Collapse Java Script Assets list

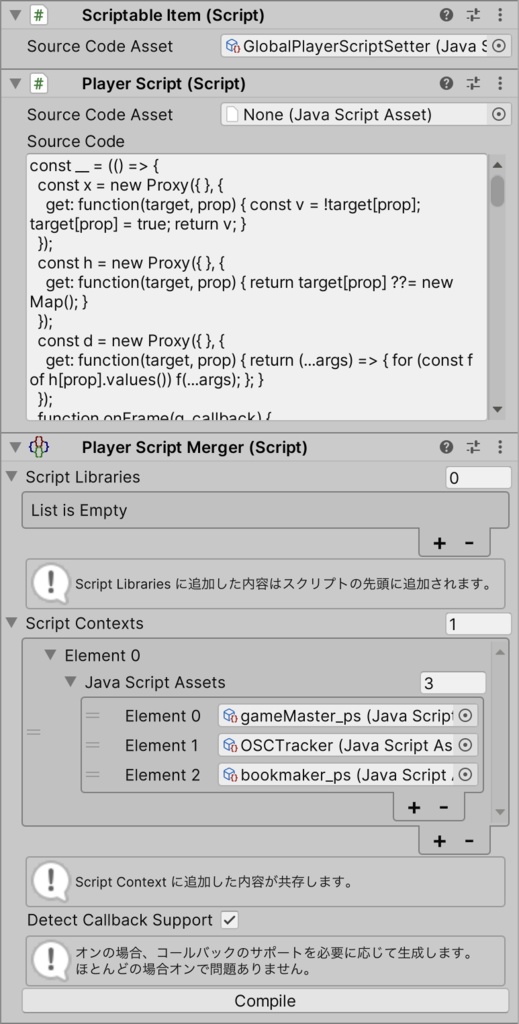coord(71,682)
